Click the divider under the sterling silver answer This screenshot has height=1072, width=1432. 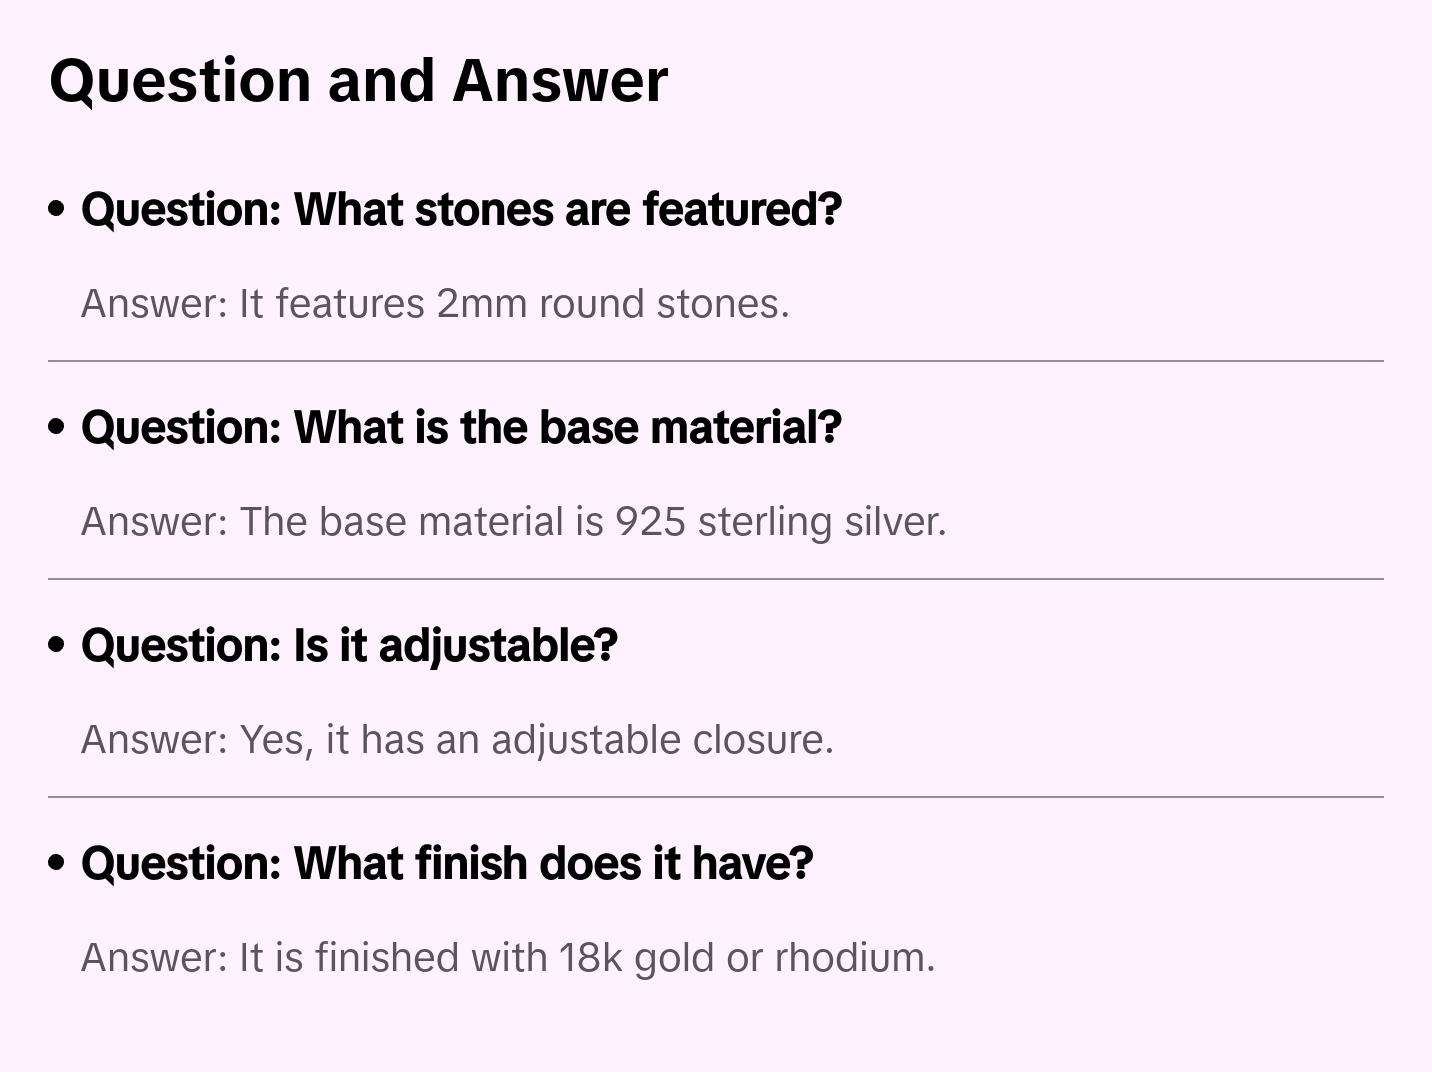click(716, 579)
